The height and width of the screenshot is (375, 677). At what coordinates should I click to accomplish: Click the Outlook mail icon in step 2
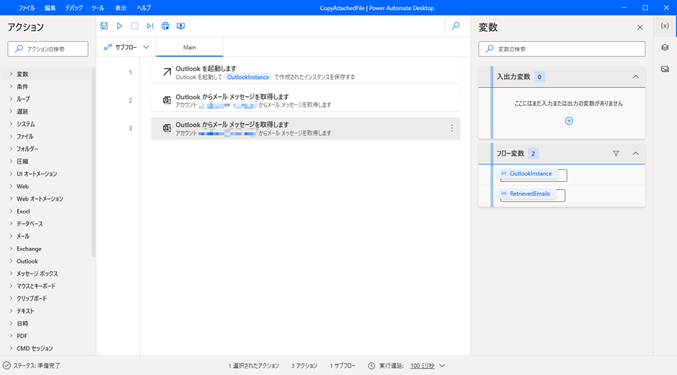point(167,100)
